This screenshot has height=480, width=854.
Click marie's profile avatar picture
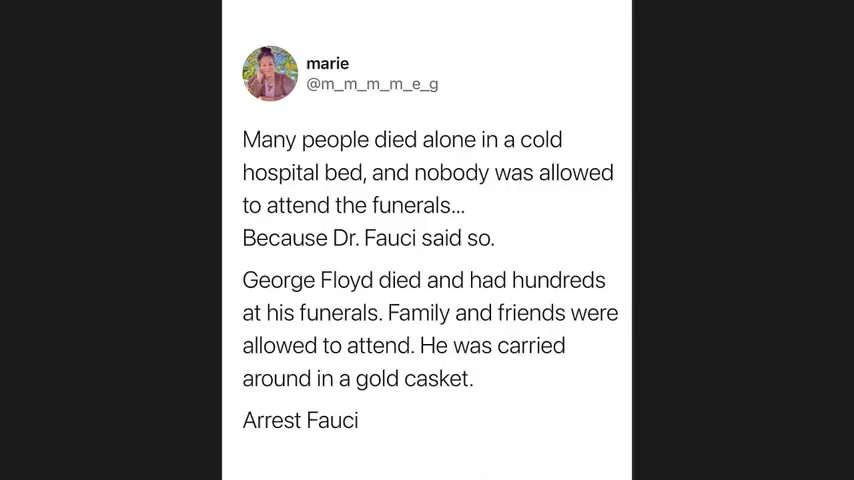[270, 73]
